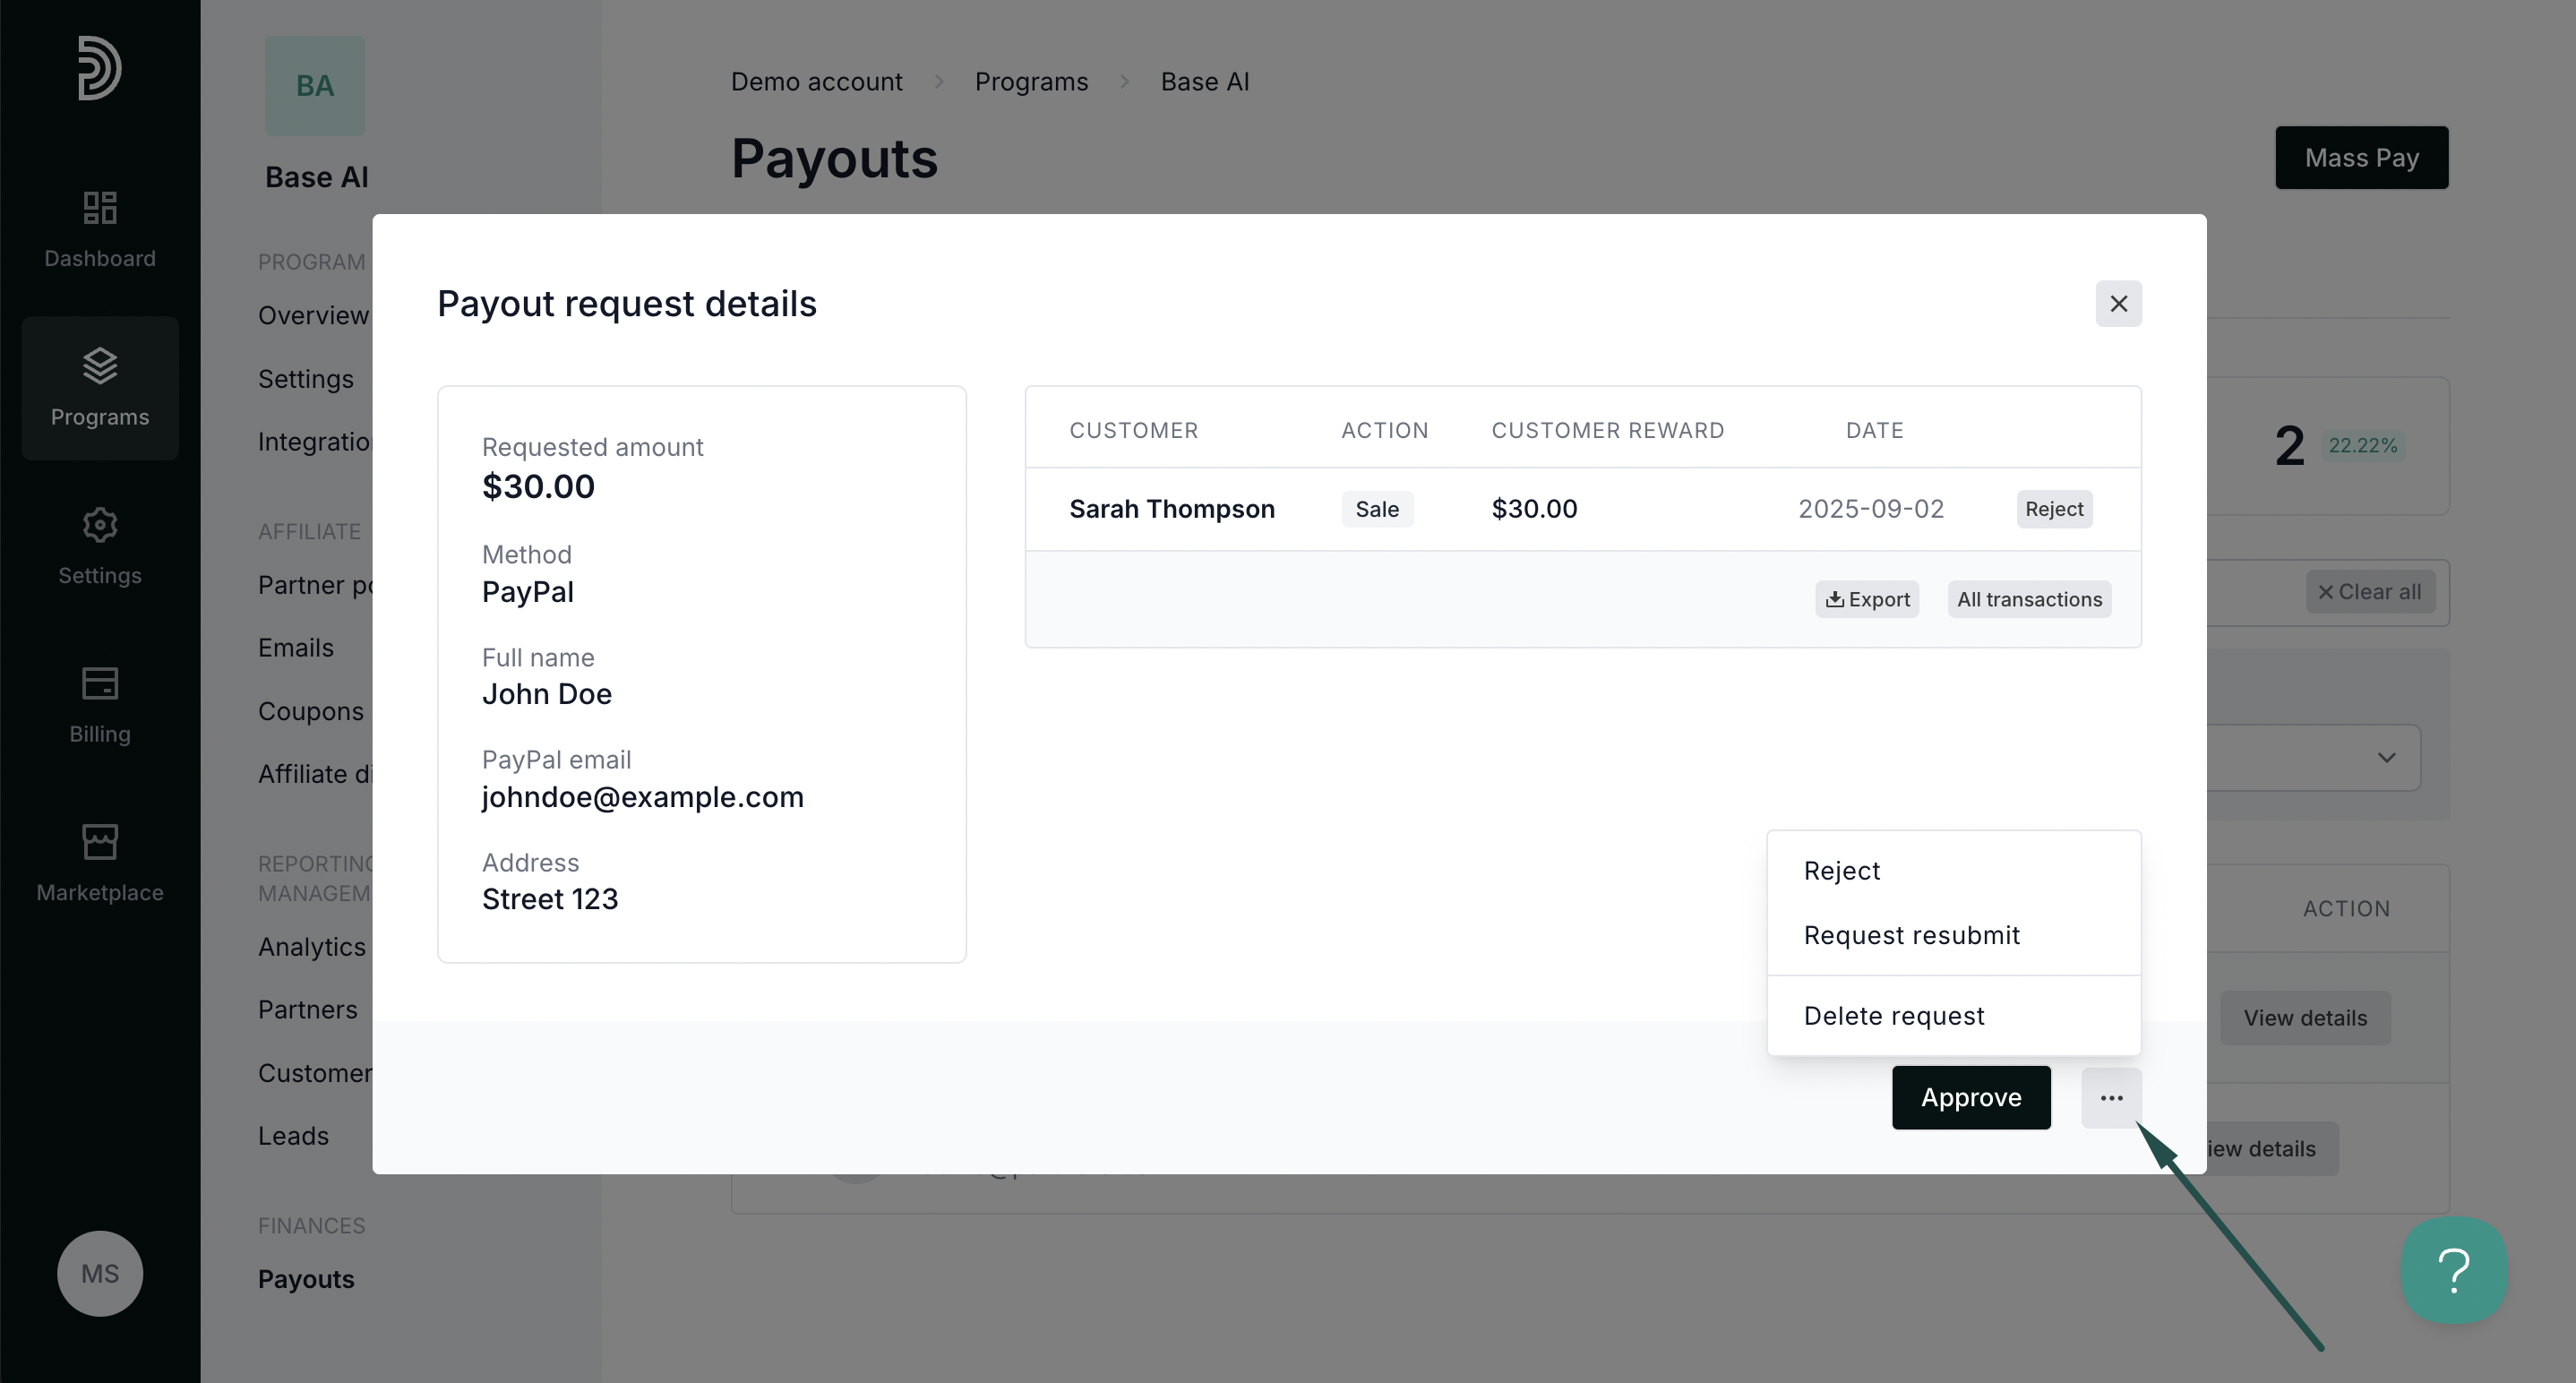Image resolution: width=2576 pixels, height=1383 pixels.
Task: Select the Programs layers icon
Action: click(100, 366)
